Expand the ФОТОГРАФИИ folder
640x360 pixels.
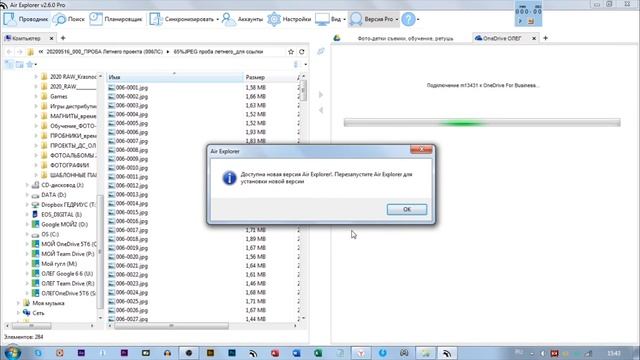point(36,165)
